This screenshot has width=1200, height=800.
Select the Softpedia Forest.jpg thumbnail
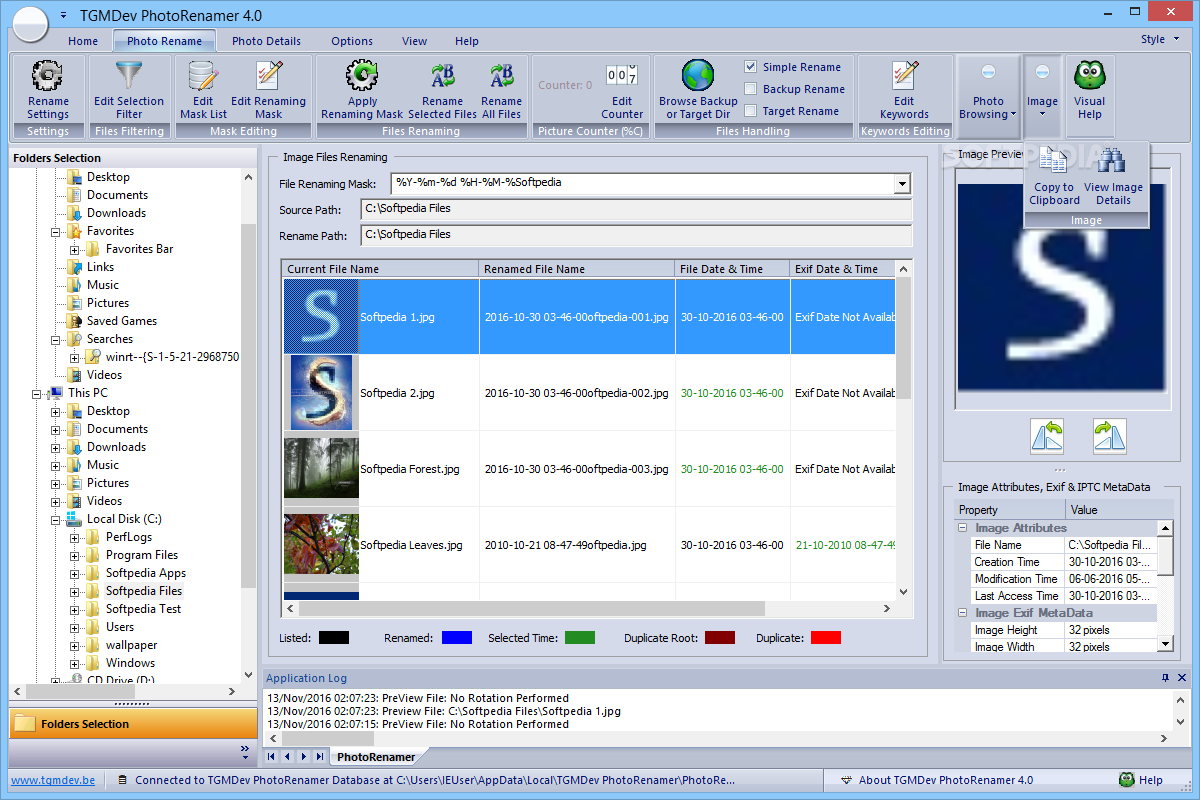click(321, 468)
